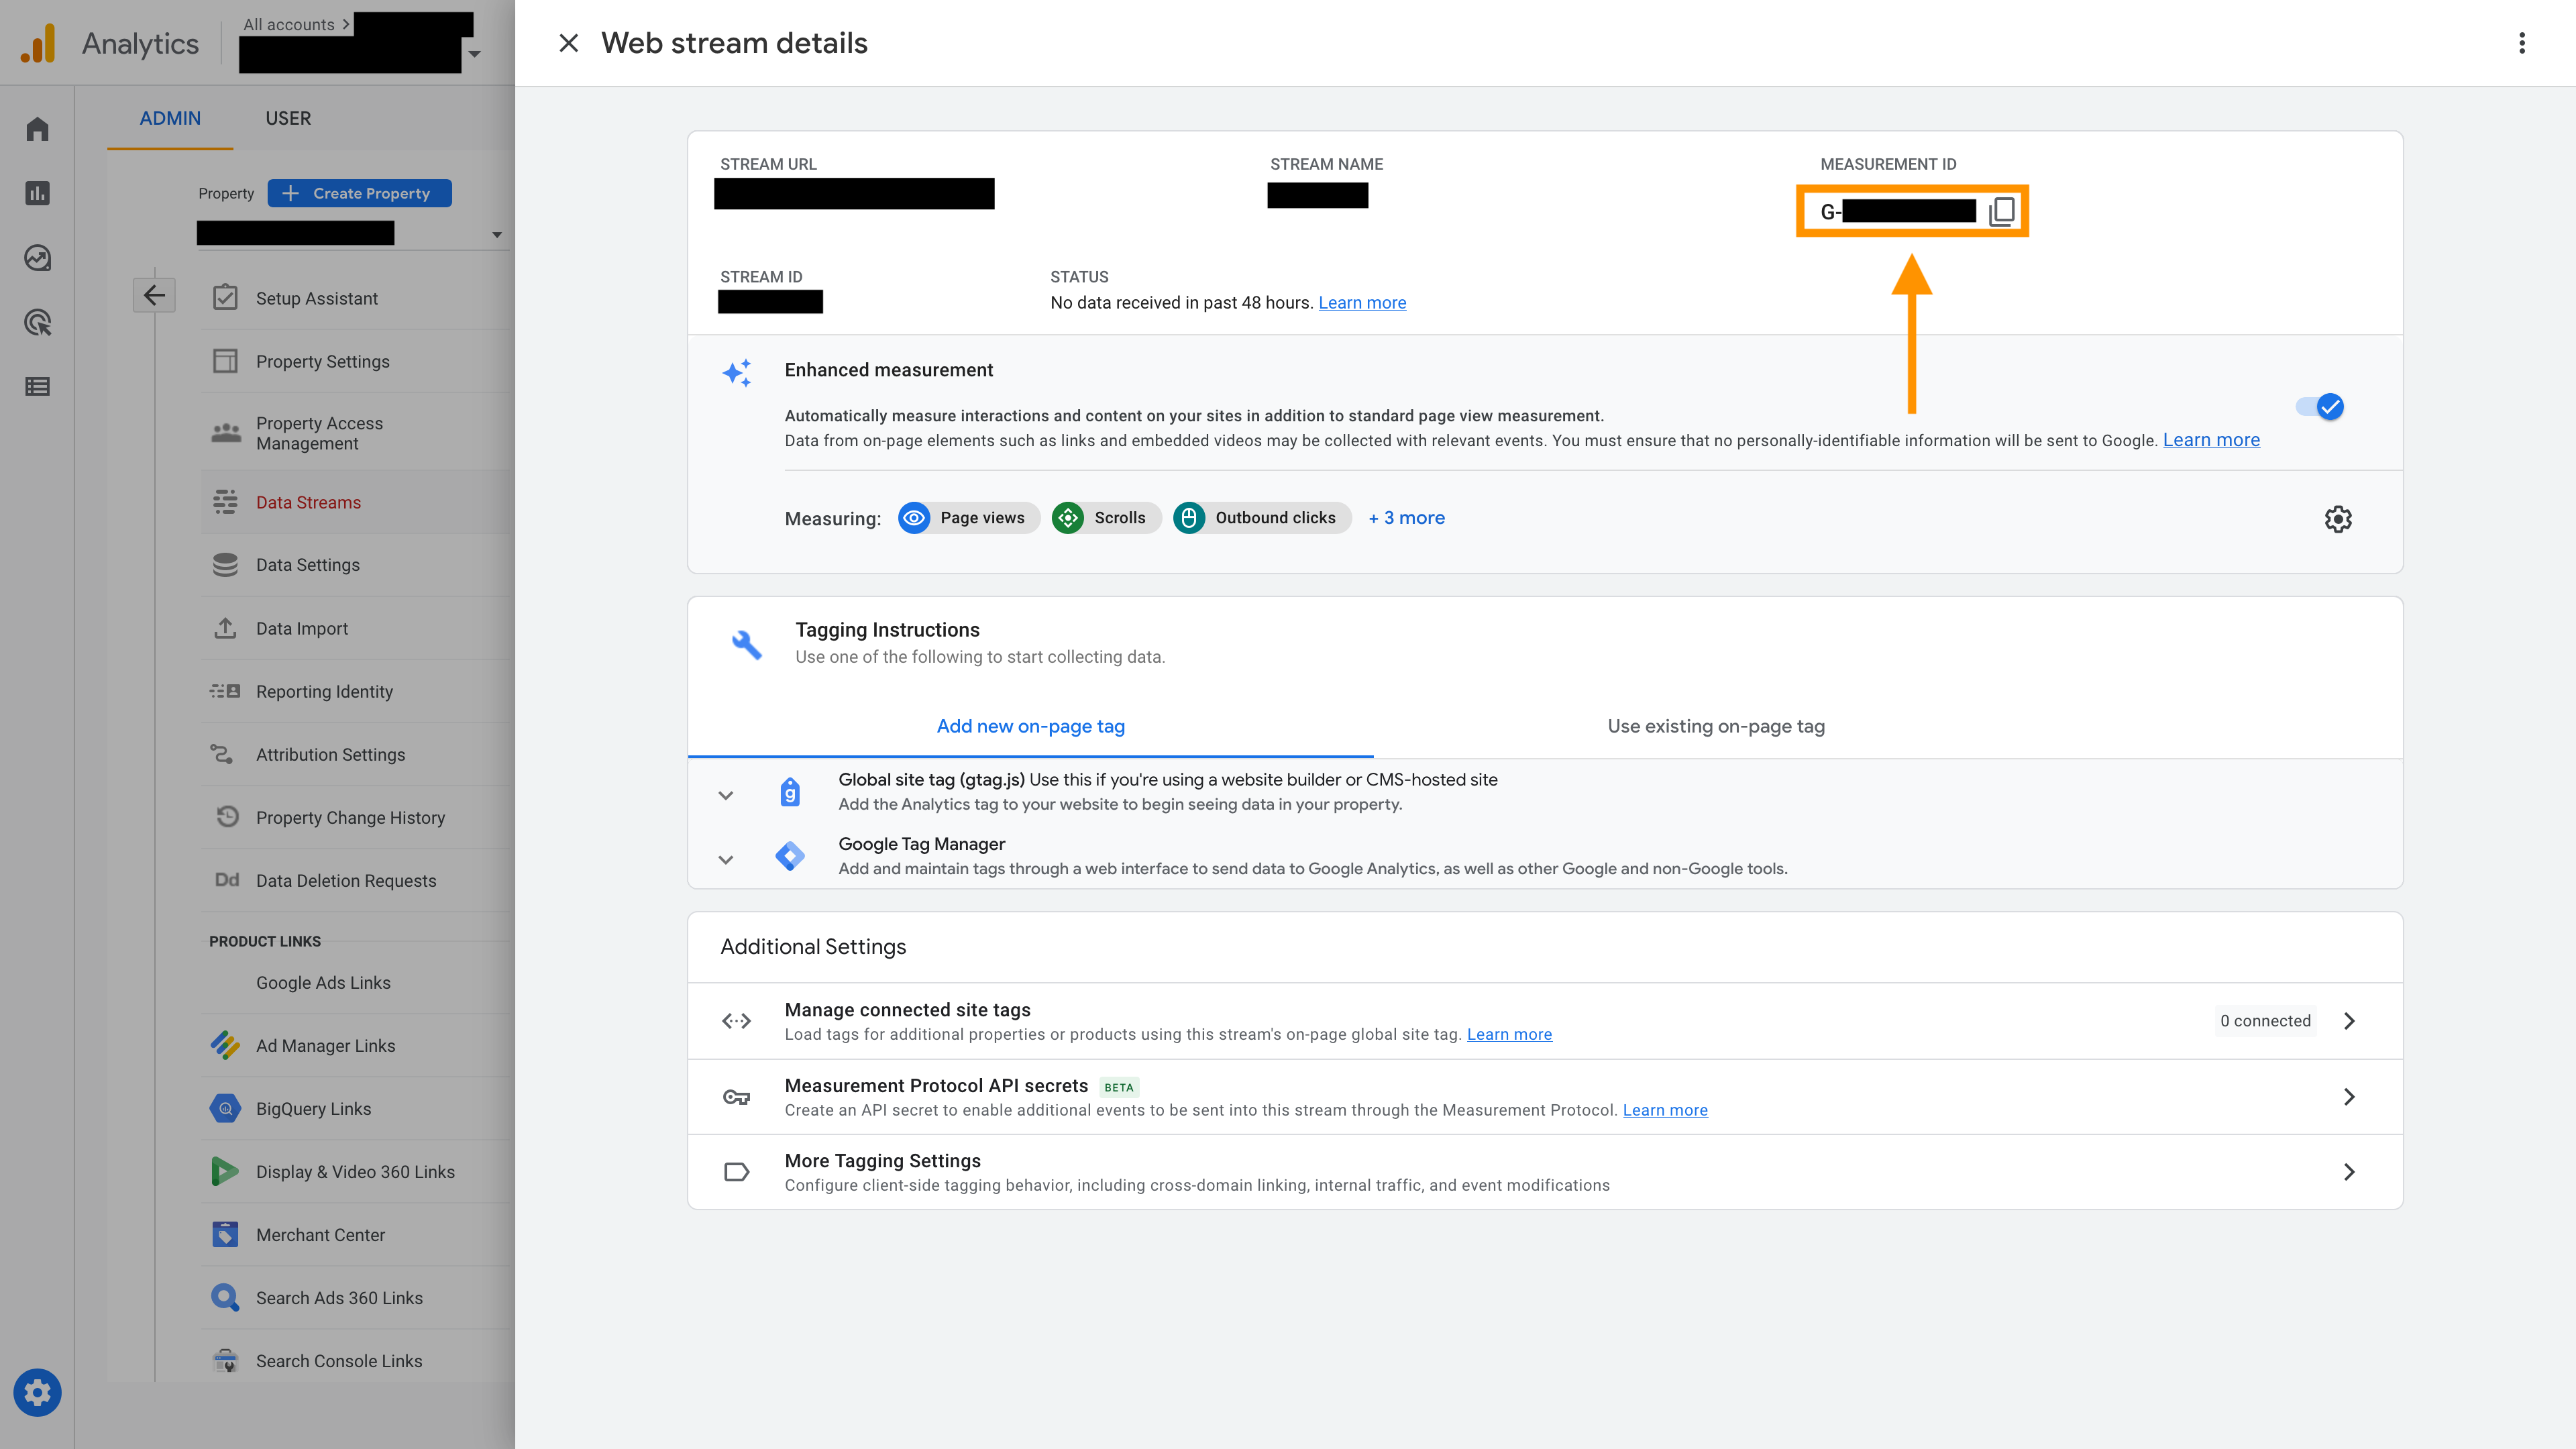The image size is (2576, 1449).
Task: Copy the Measurement ID
Action: coord(2001,211)
